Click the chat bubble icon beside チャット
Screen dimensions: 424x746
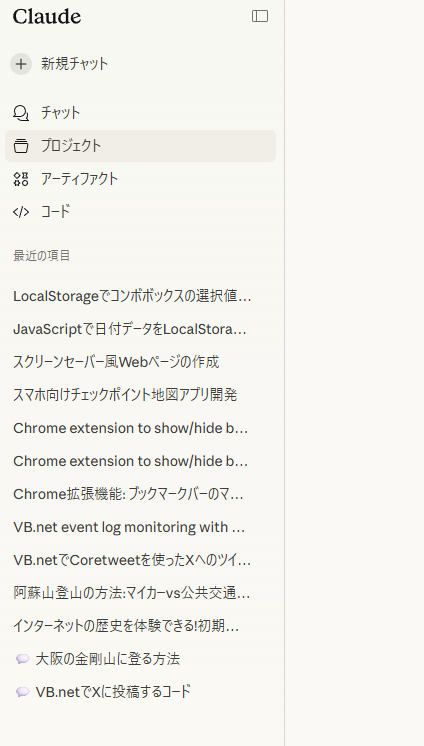[x=21, y=113]
